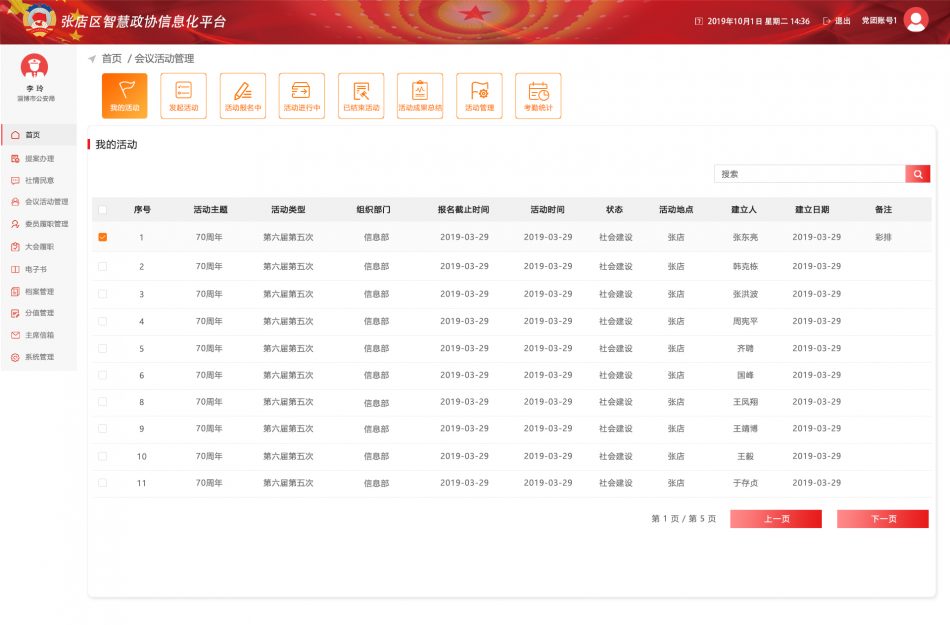Open the 考勤统计 attendance statistics icon
The width and height of the screenshot is (950, 625).
538,95
